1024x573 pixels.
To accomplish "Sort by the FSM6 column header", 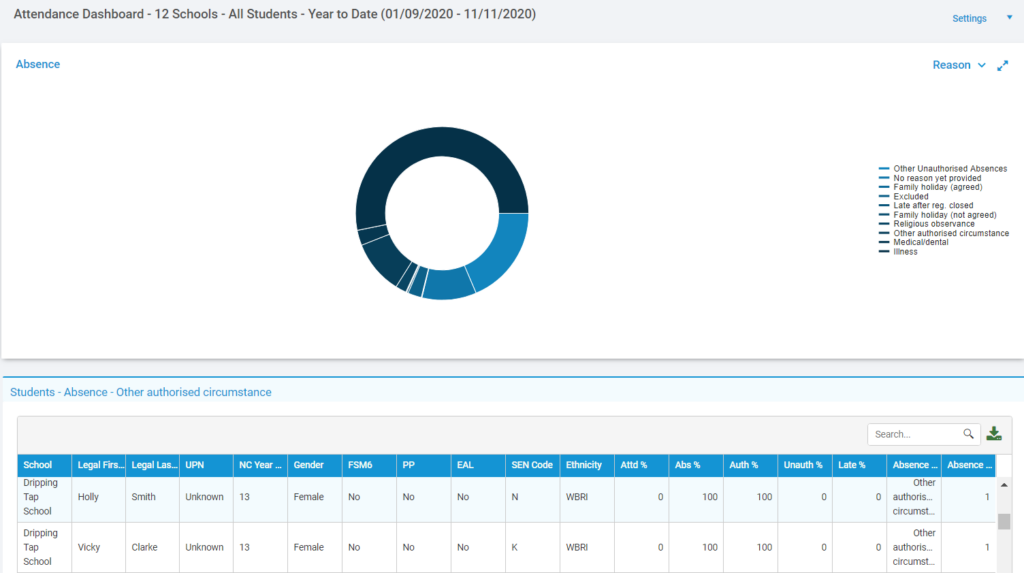I will 369,465.
